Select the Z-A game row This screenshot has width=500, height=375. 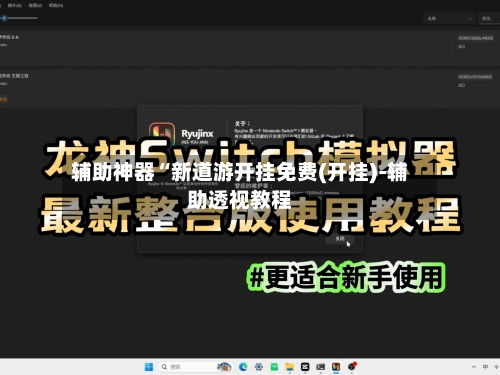point(250,49)
